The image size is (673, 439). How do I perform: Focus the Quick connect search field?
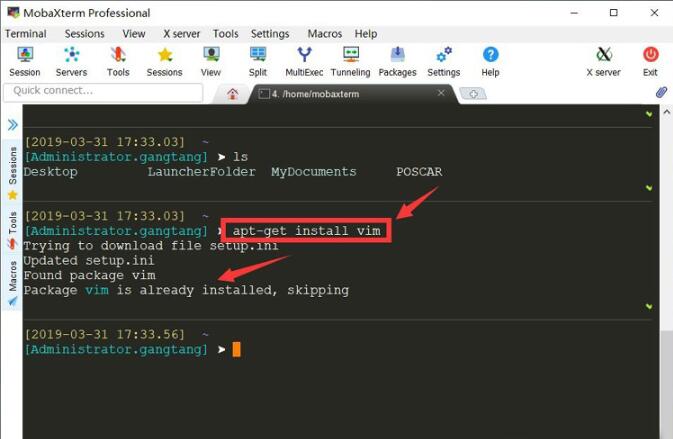pos(103,91)
